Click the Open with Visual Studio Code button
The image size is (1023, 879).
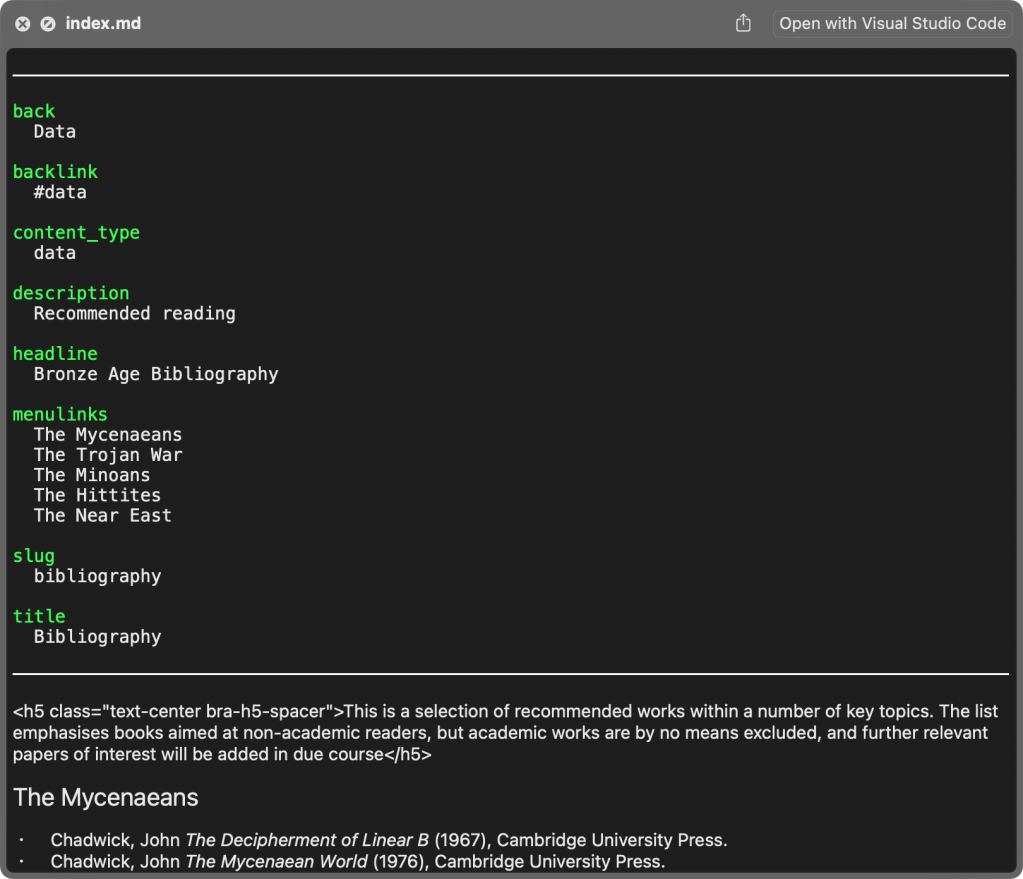[x=891, y=23]
